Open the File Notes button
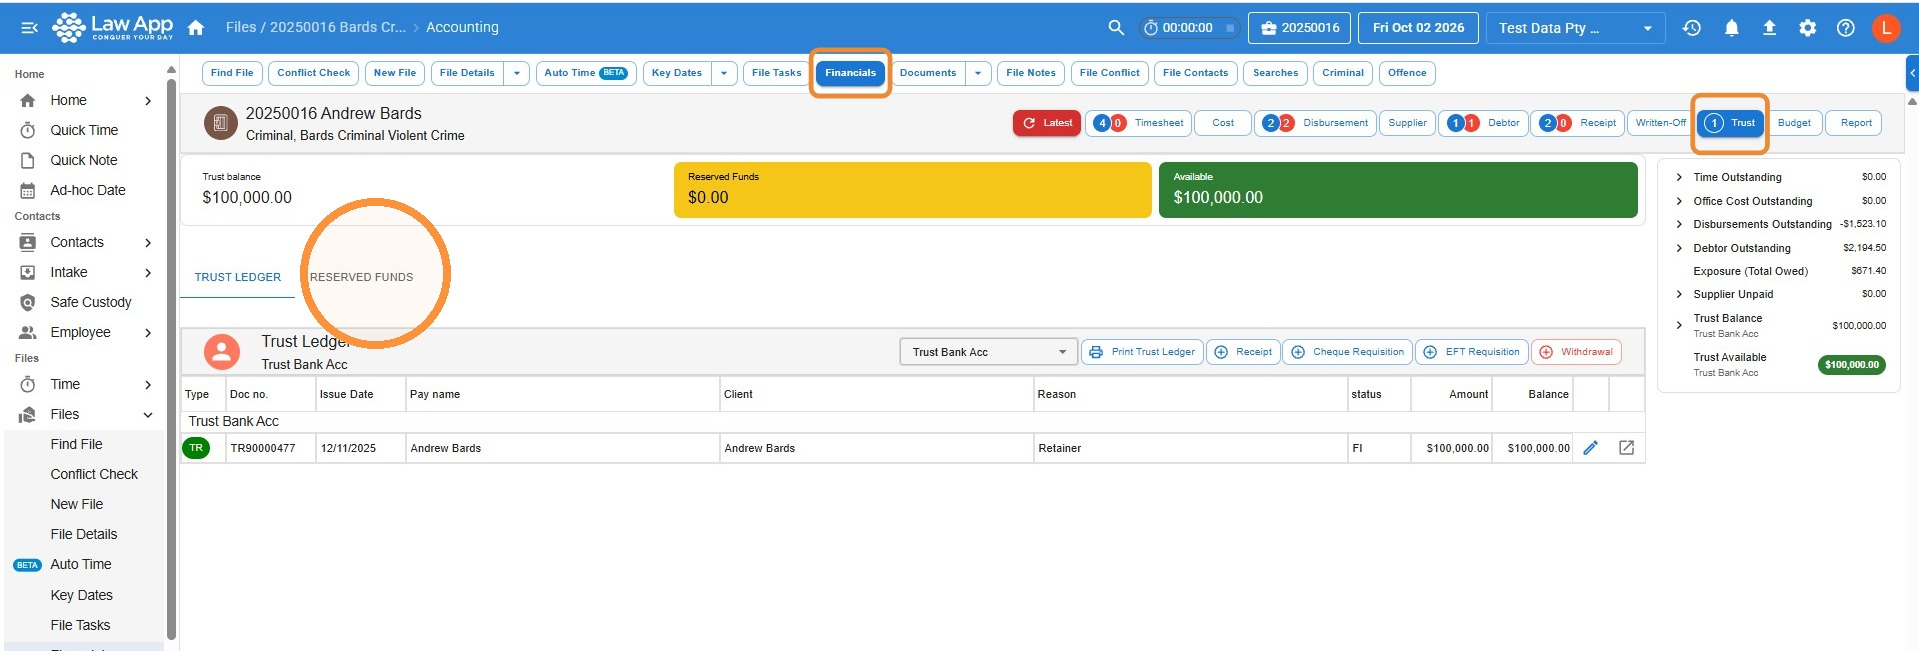Image resolution: width=1919 pixels, height=651 pixels. [x=1031, y=73]
